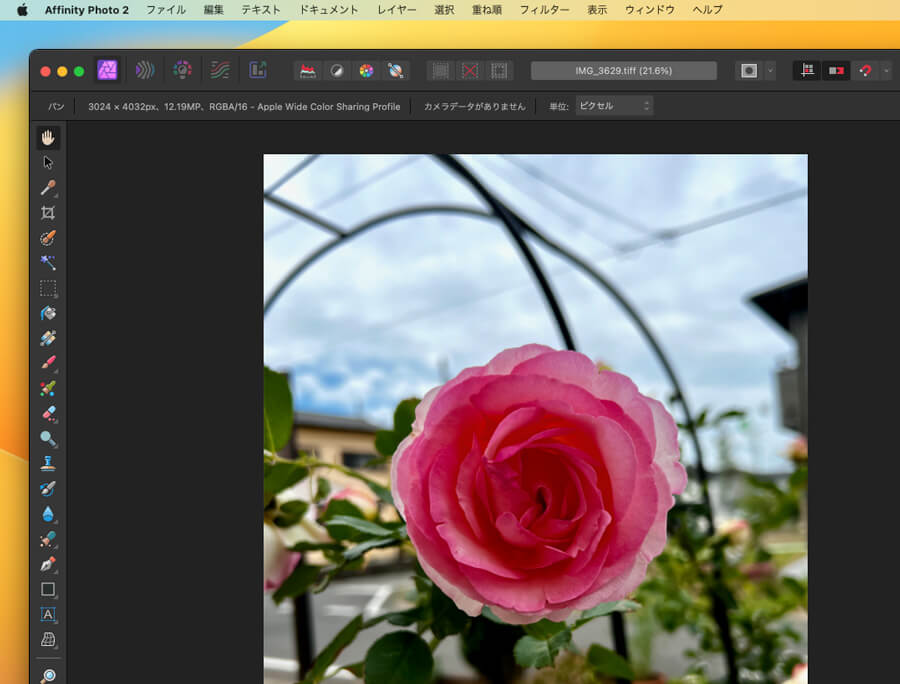The width and height of the screenshot is (900, 684).
Task: Select the Pen tool
Action: 47,565
